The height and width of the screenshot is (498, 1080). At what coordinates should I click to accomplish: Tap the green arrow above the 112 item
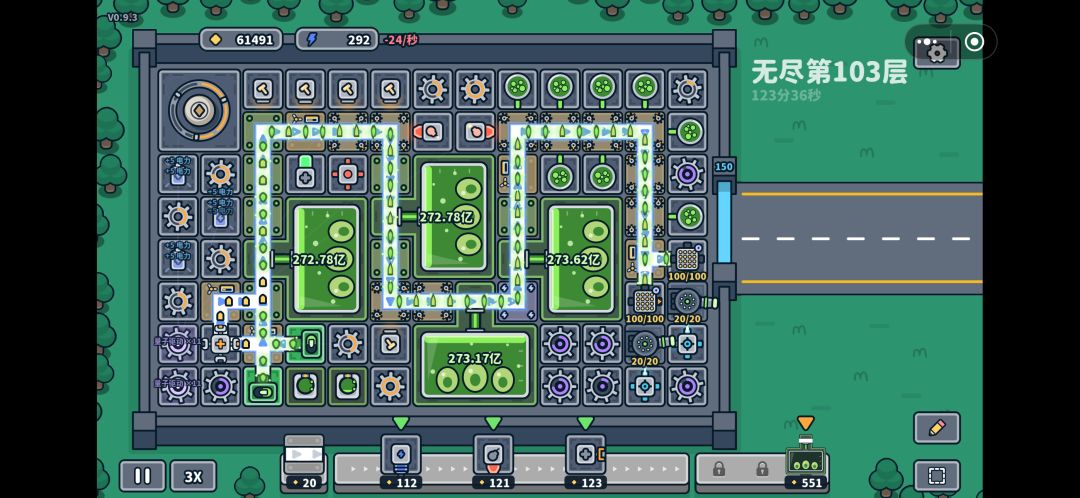[401, 423]
